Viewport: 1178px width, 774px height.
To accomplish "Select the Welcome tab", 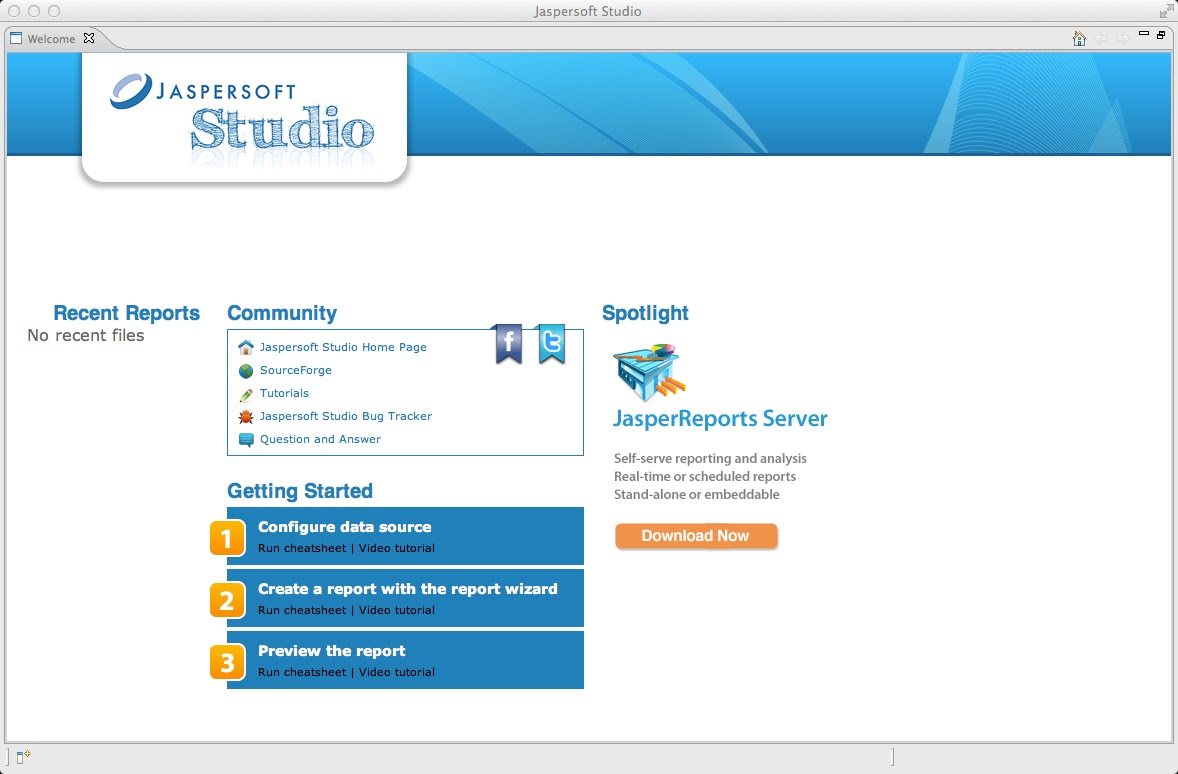I will (51, 38).
